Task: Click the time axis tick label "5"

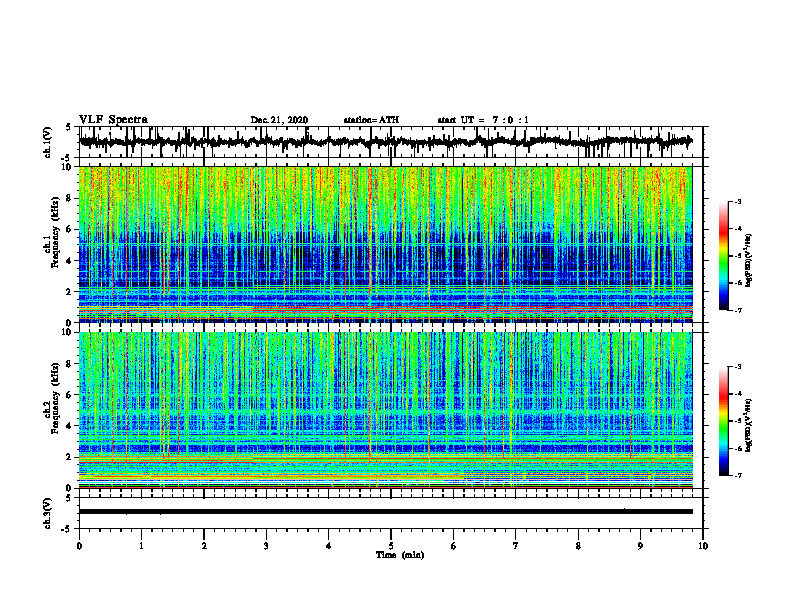Action: (x=391, y=546)
